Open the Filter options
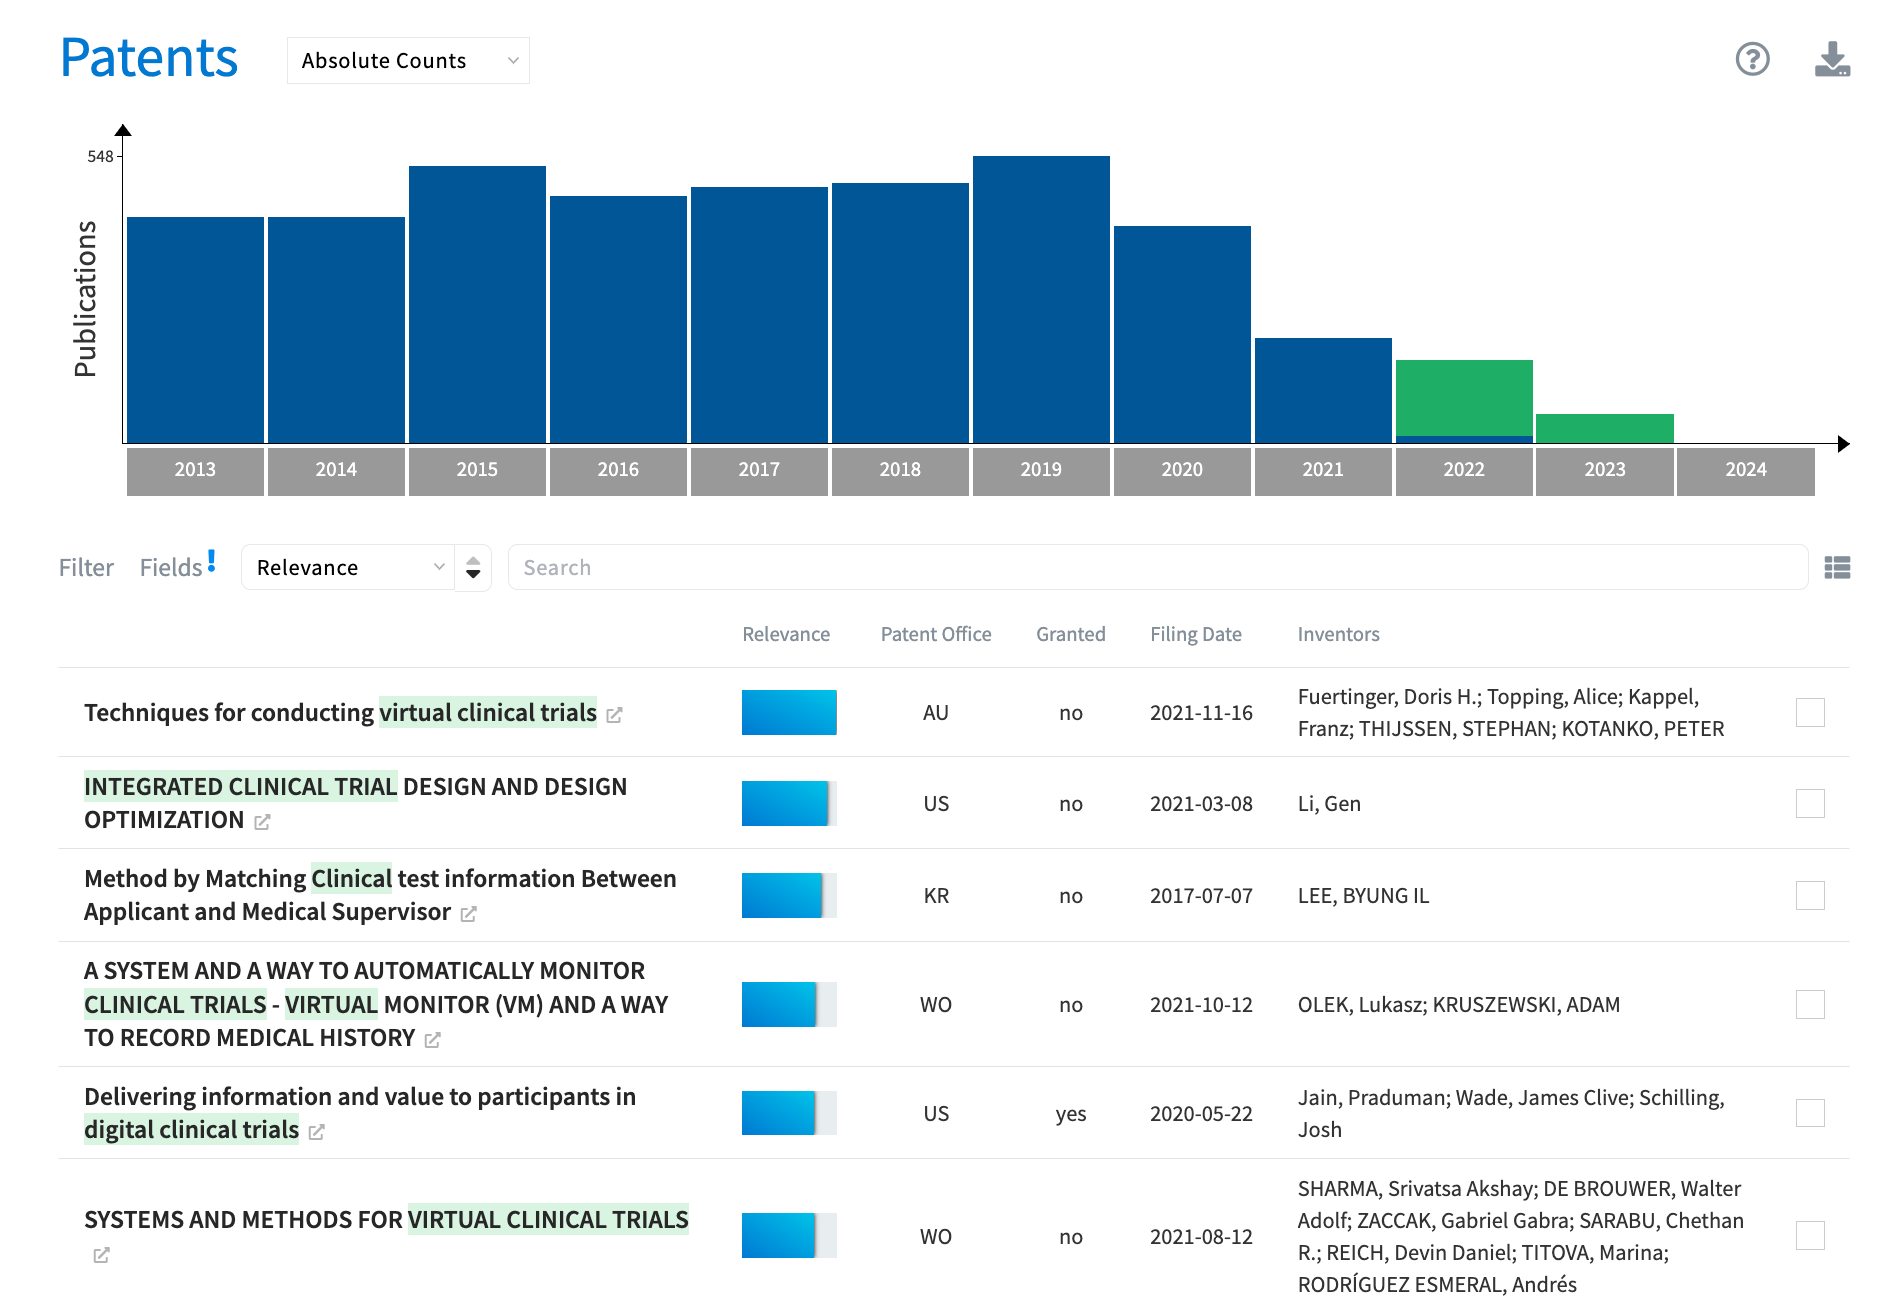1896x1310 pixels. pyautogui.click(x=86, y=568)
